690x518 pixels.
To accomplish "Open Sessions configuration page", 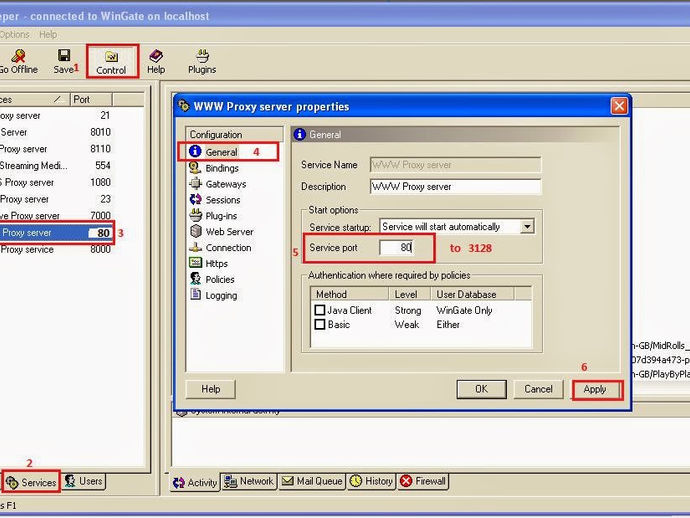I will [x=215, y=200].
